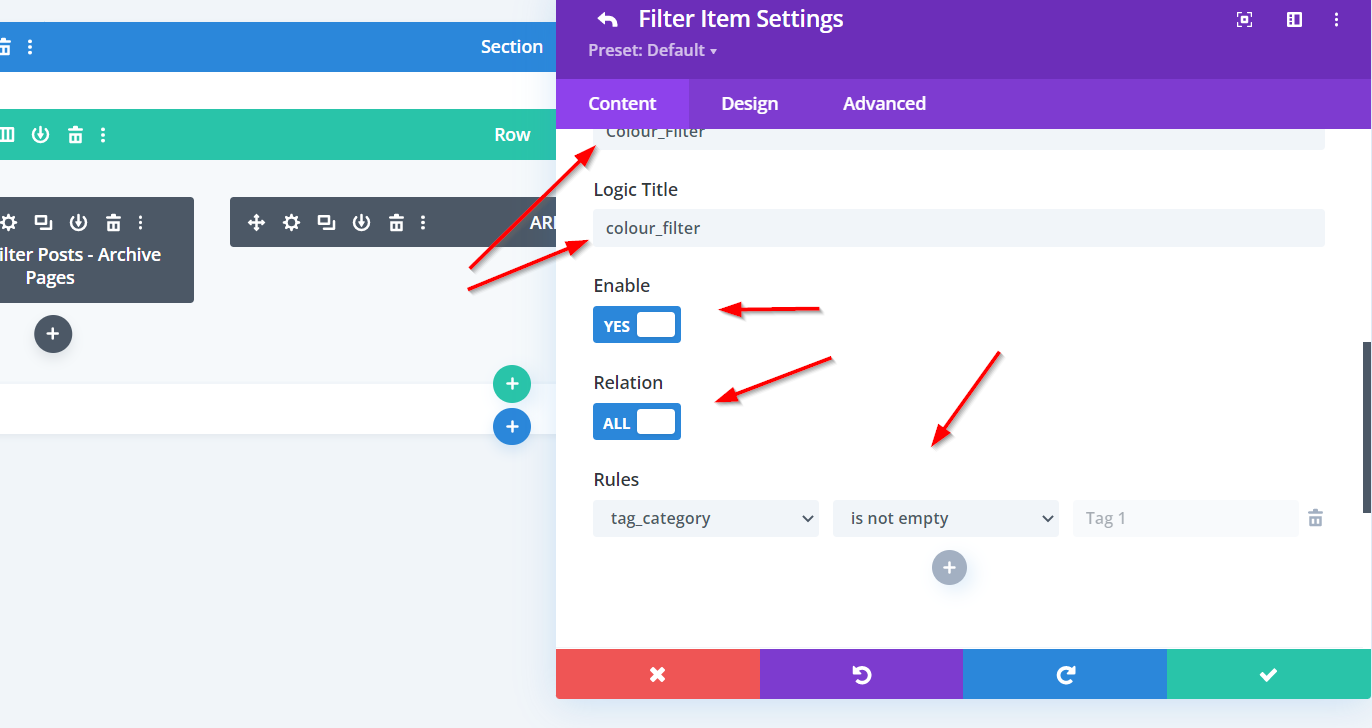Switch to the Advanced tab

coord(884,104)
